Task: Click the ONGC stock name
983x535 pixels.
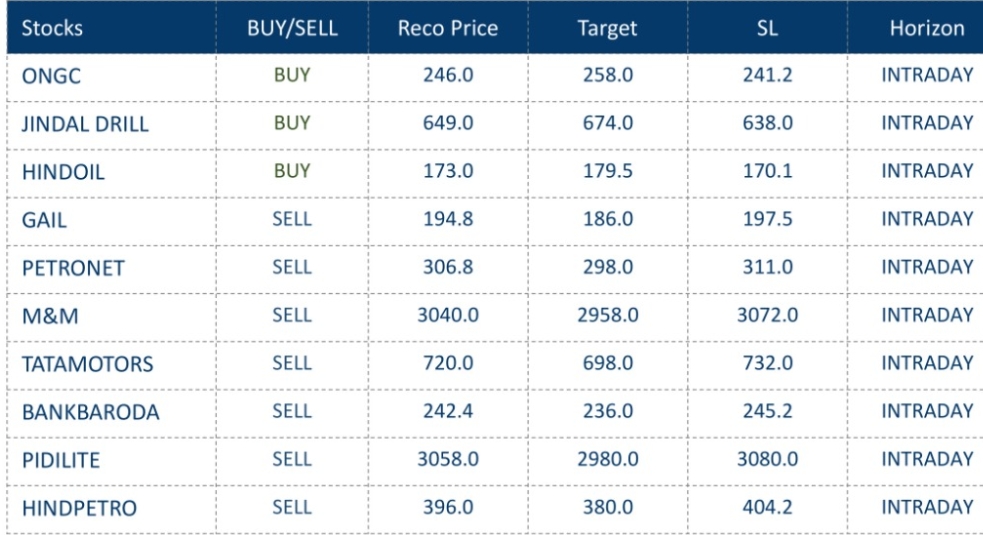Action: [48, 76]
